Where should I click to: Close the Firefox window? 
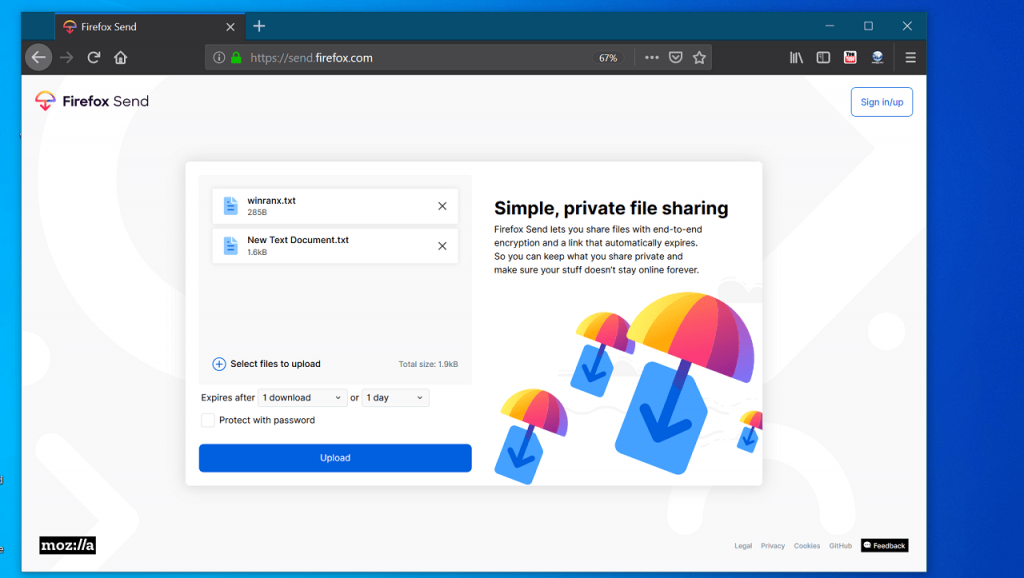907,26
